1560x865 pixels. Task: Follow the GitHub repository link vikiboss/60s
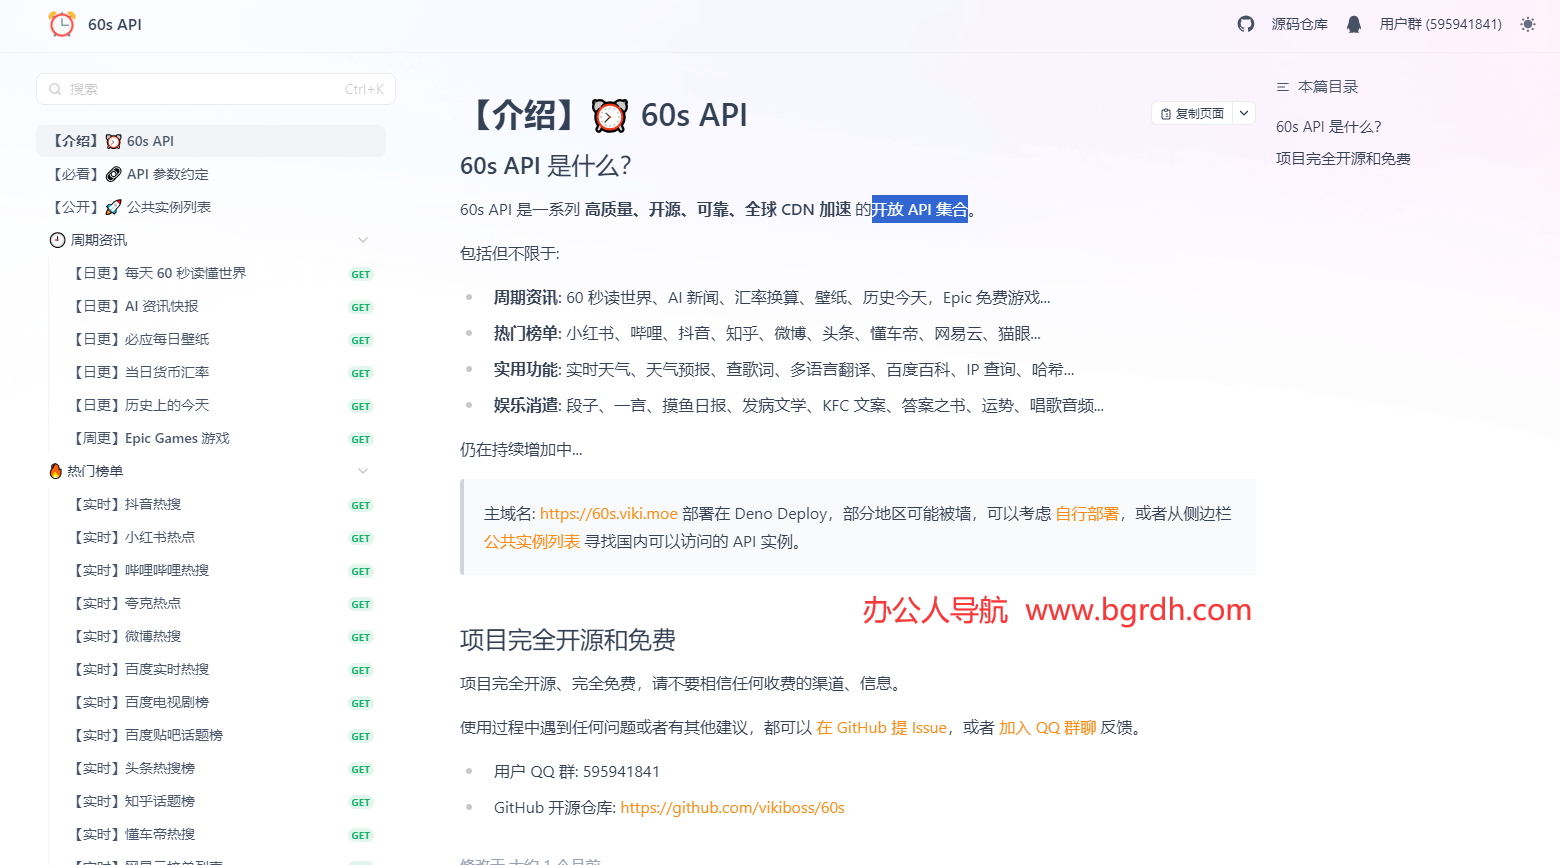pyautogui.click(x=732, y=807)
